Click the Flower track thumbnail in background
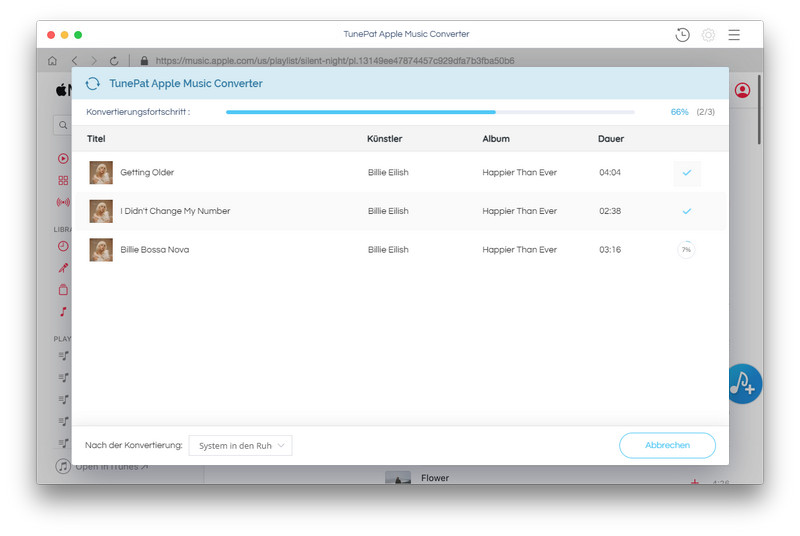The width and height of the screenshot is (800, 536). point(398,478)
